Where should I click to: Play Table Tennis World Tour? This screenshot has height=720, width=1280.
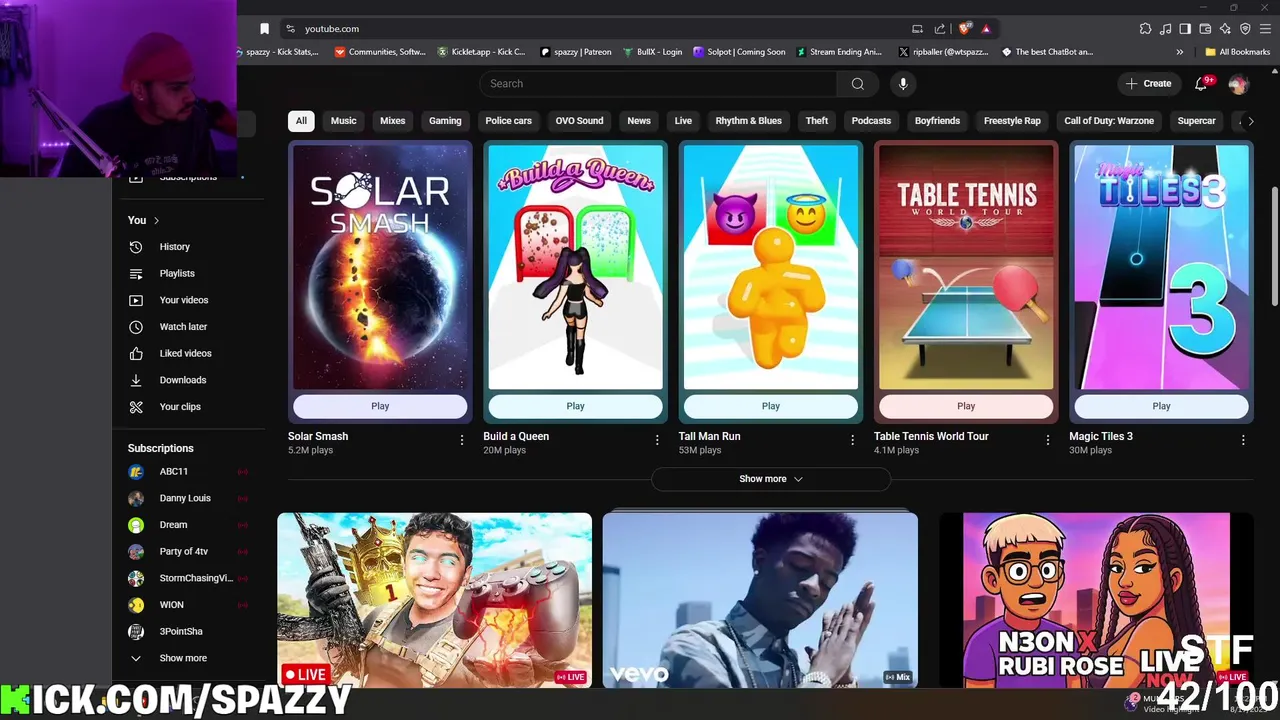(x=966, y=406)
